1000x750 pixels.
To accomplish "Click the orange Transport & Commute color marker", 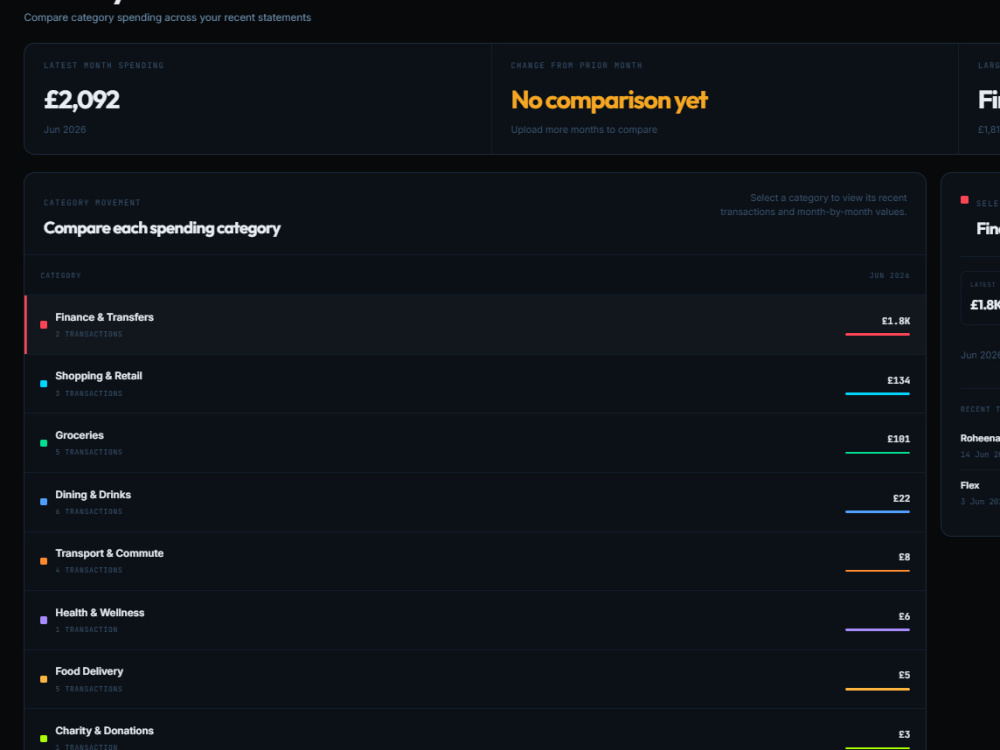I will pos(43,561).
